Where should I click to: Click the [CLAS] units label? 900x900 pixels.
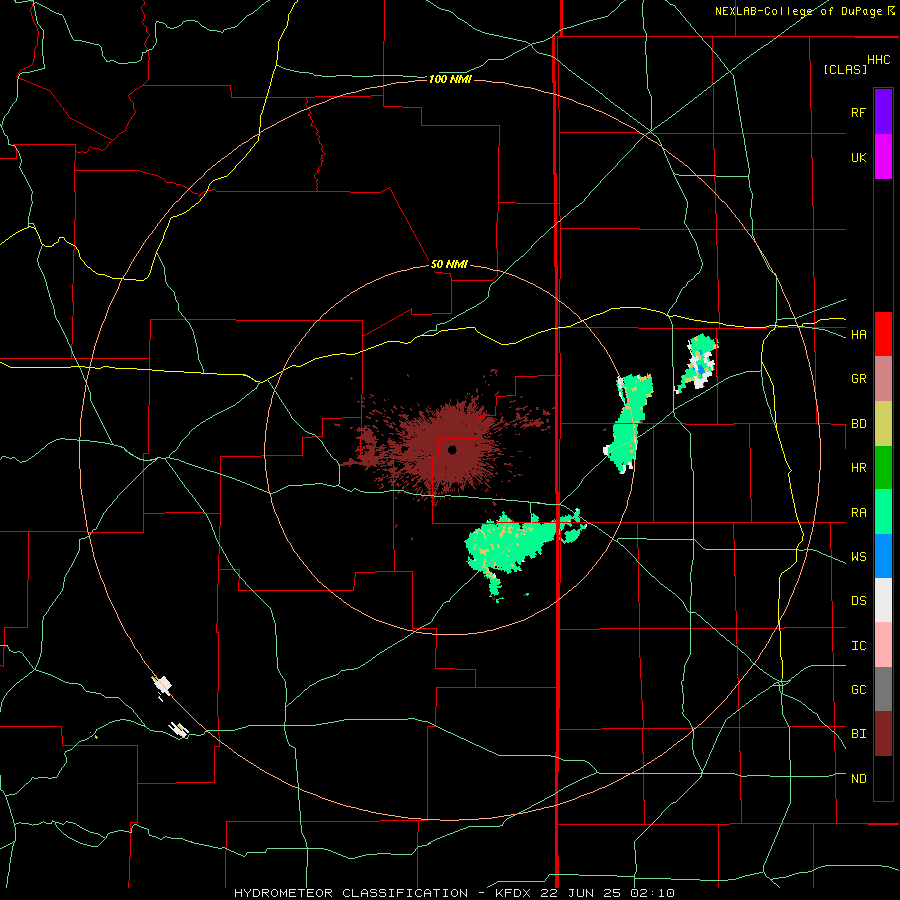pyautogui.click(x=845, y=69)
